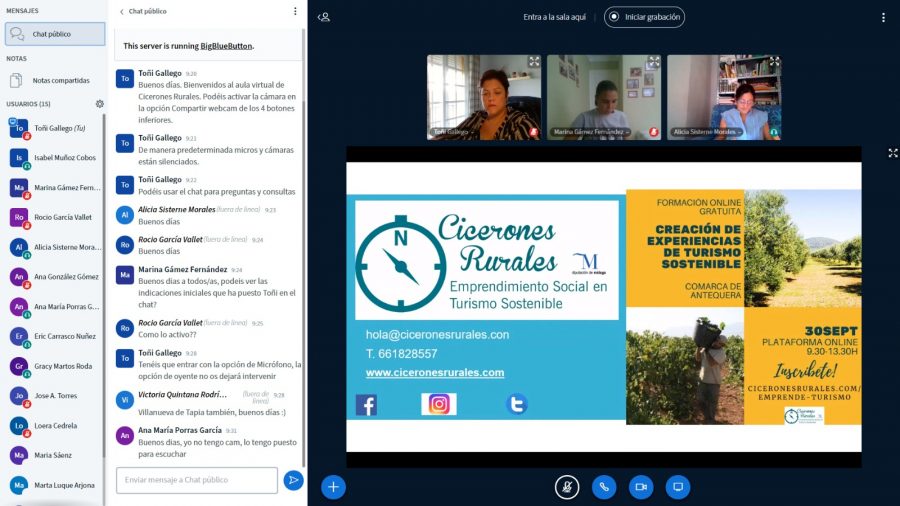This screenshot has width=900, height=506.
Task: Click Instagram icon on slide
Action: [439, 404]
